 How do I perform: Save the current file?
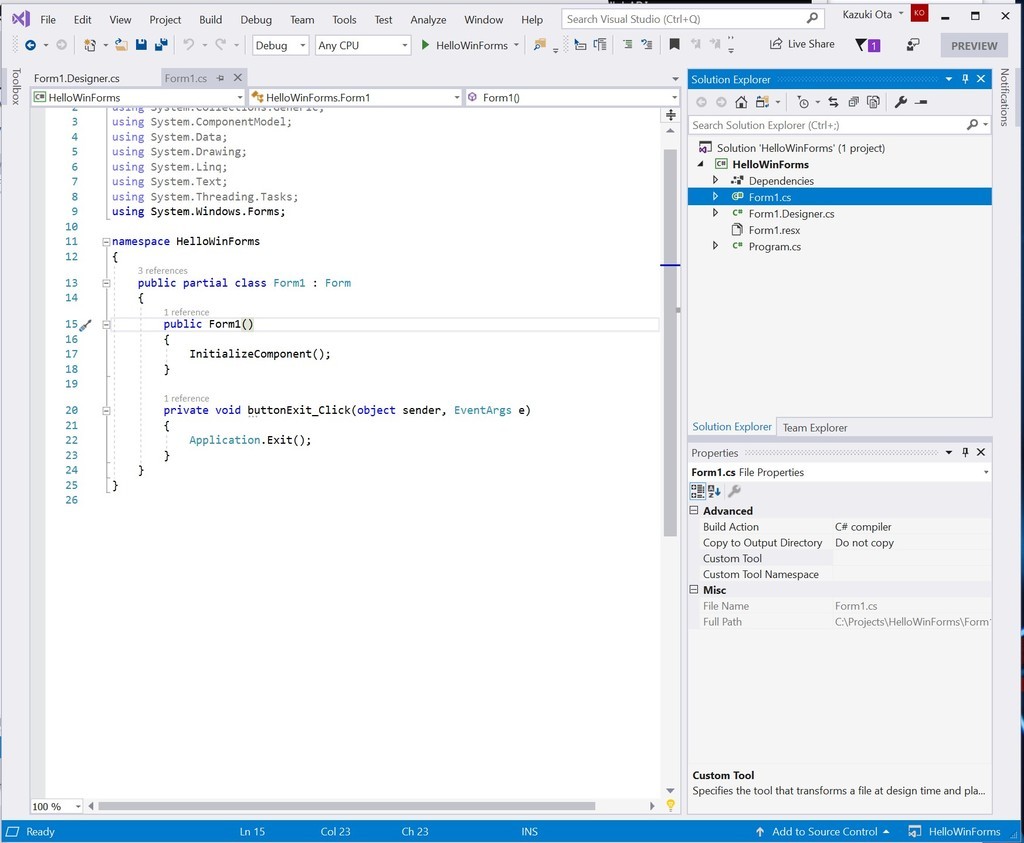pyautogui.click(x=141, y=44)
